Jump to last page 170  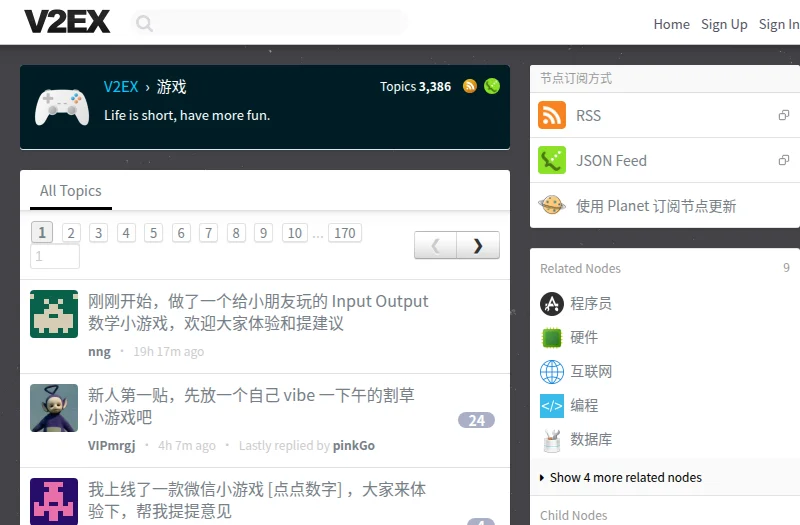tap(345, 233)
